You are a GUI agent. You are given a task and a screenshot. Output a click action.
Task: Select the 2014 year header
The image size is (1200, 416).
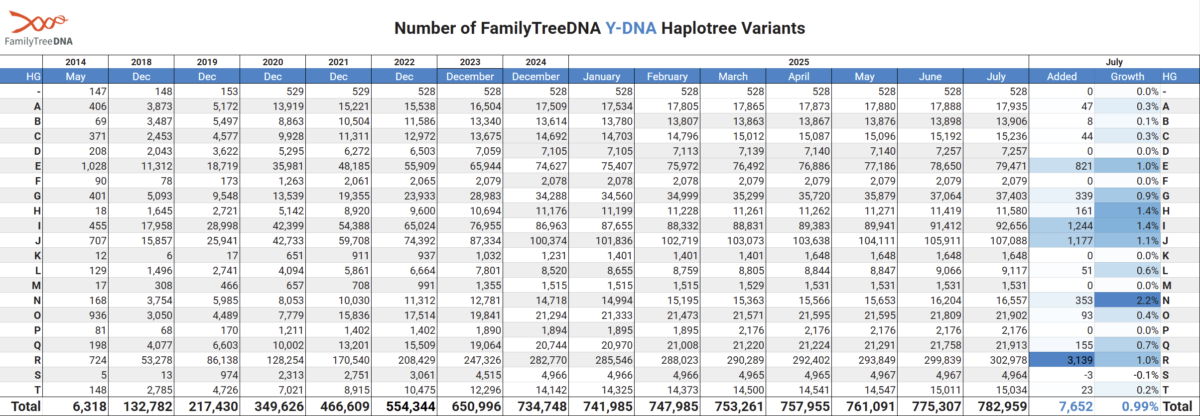point(76,62)
